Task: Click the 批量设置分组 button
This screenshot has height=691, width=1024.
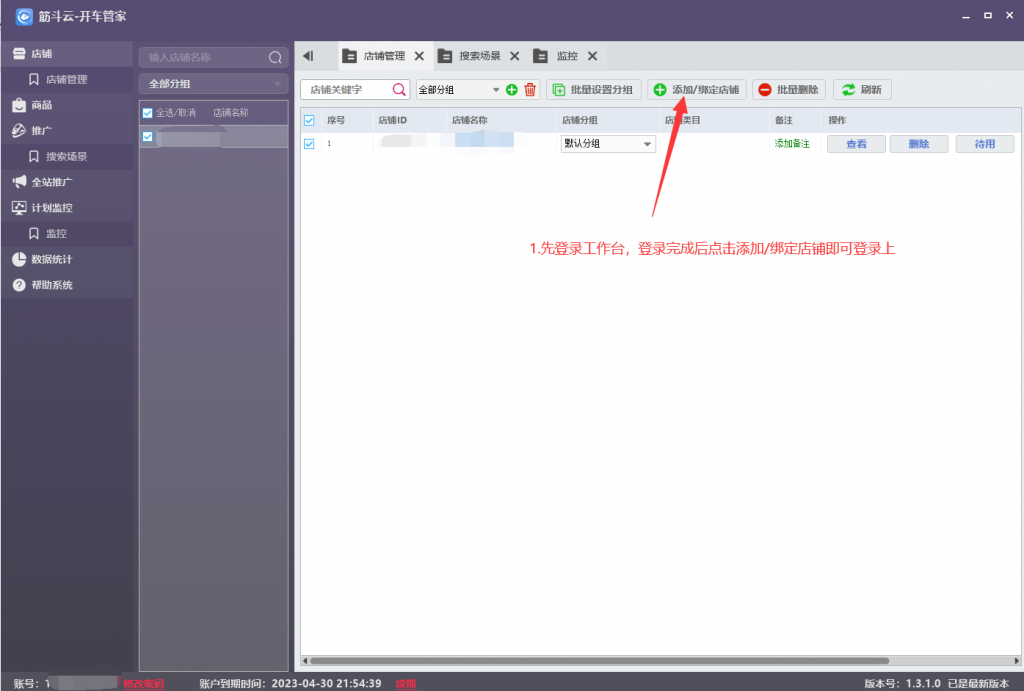Action: [x=594, y=89]
